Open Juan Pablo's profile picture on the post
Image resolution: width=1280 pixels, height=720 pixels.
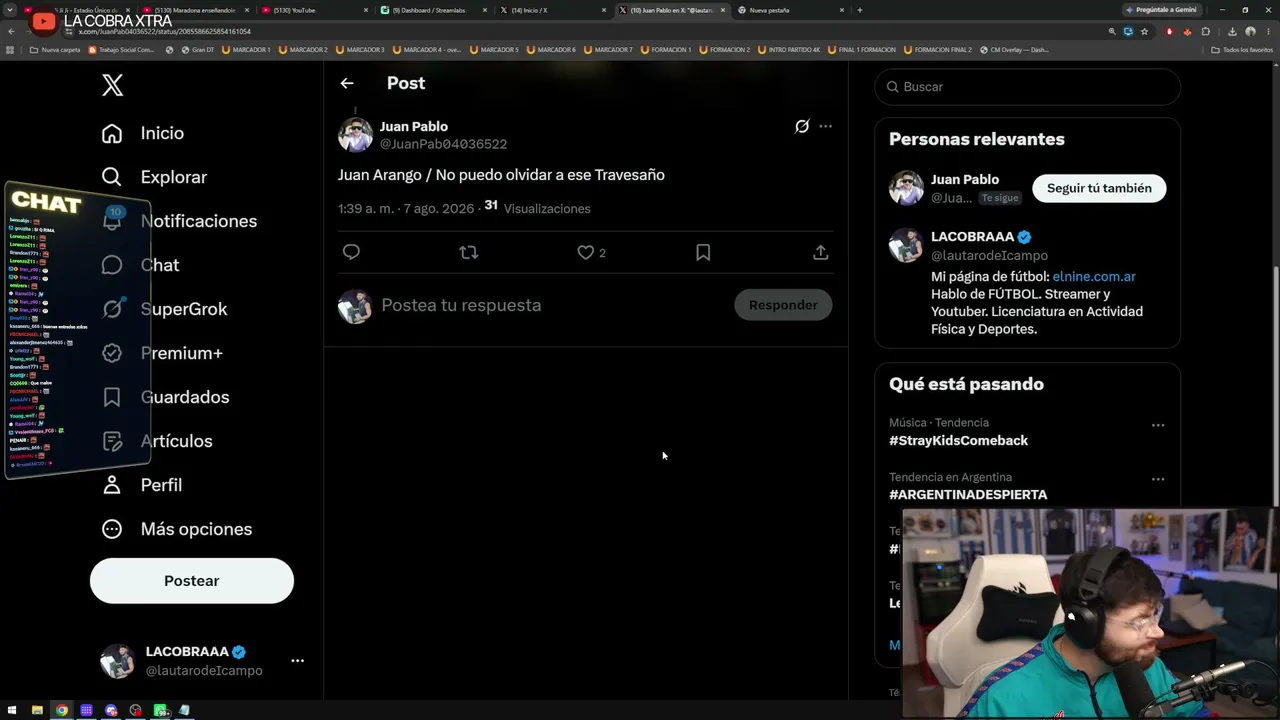click(x=355, y=135)
